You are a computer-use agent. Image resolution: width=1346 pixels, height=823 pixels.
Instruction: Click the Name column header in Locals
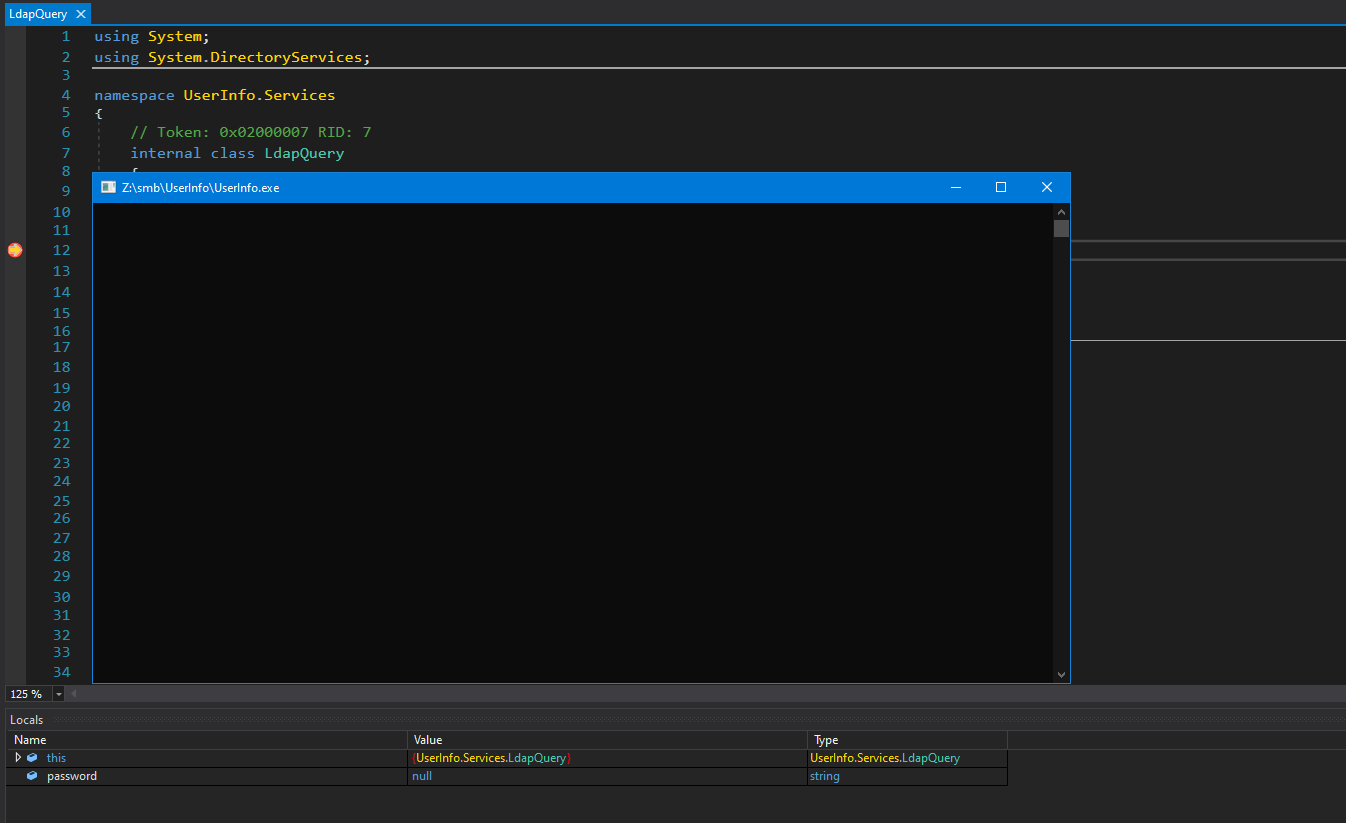[30, 740]
